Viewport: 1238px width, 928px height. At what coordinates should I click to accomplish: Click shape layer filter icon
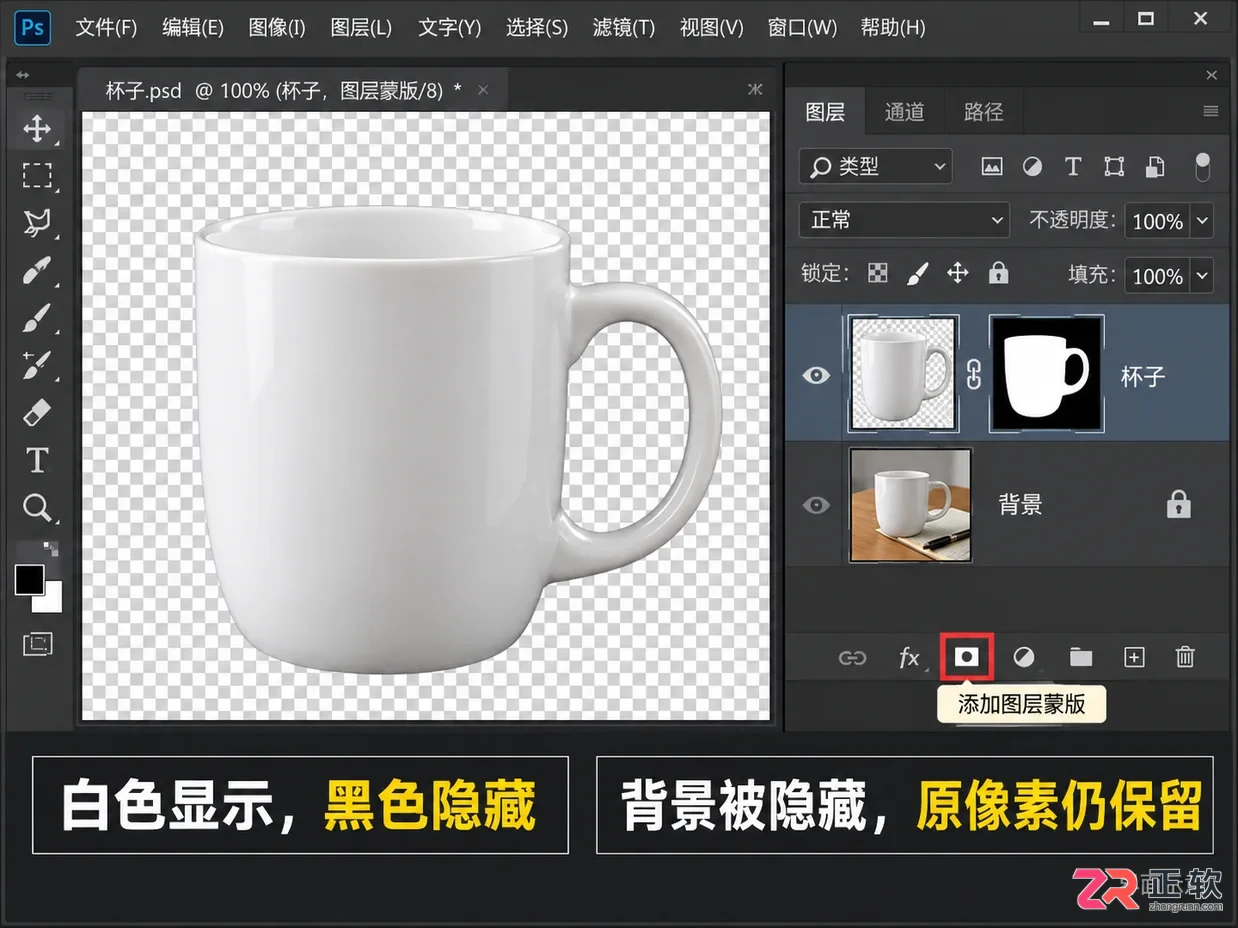pos(1114,167)
